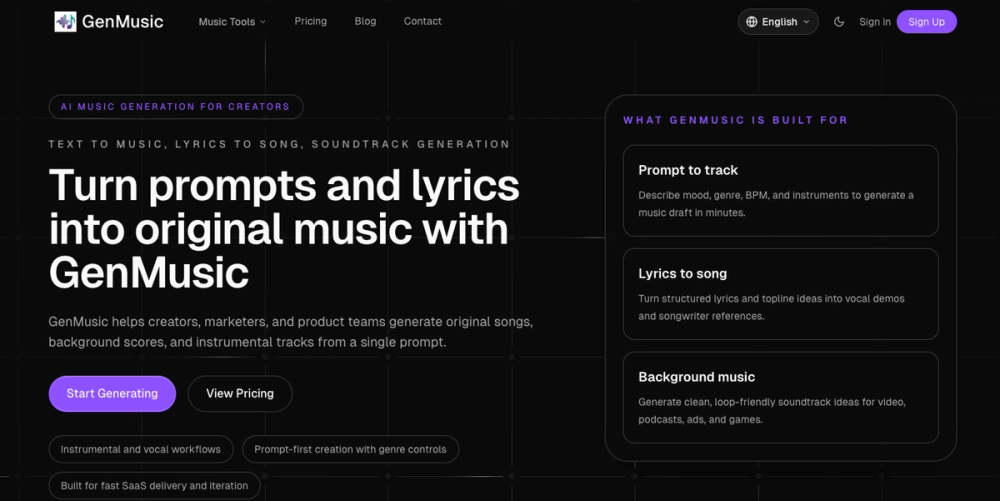
Task: Click Text to Music, Lyrics to Song subtitle
Action: (x=279, y=144)
